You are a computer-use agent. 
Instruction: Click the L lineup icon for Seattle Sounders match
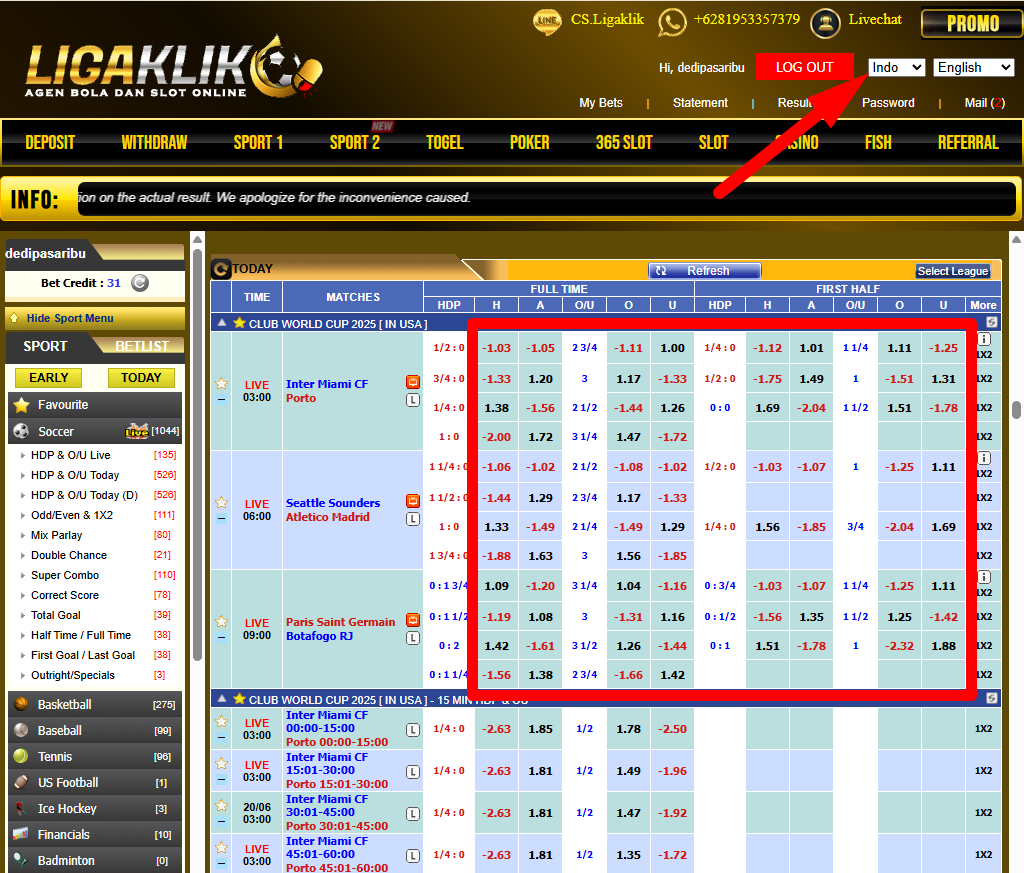[x=413, y=519]
